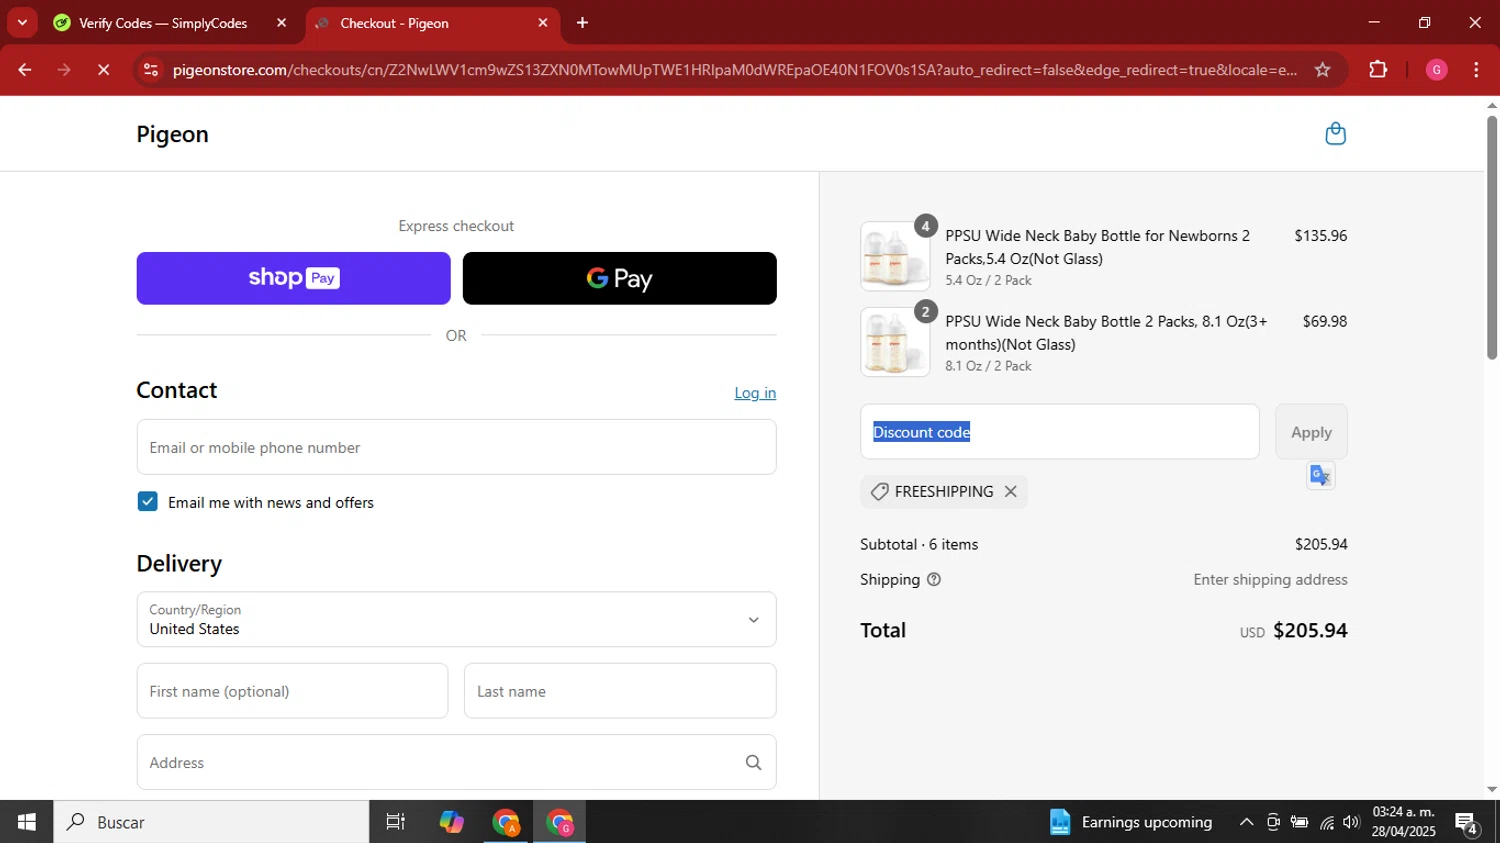Click the $135.96 item price
1500x843 pixels.
[x=1320, y=236]
